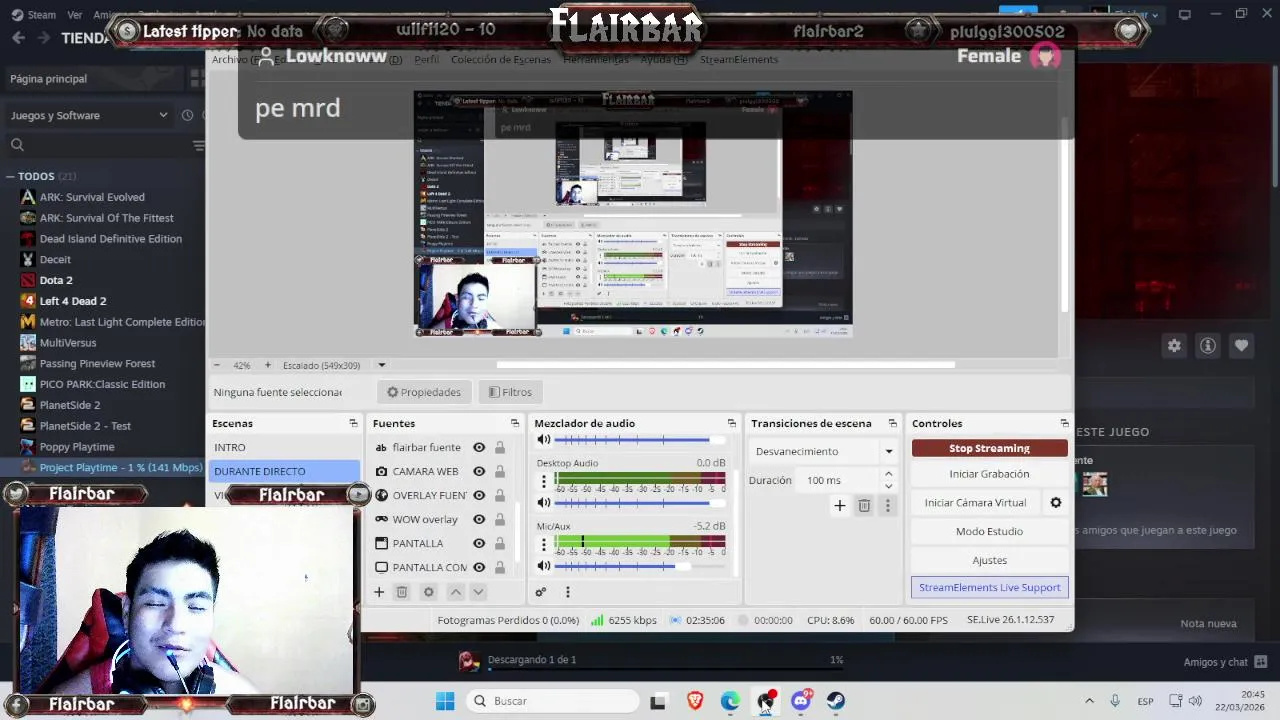Hide the OVERLAY FUENTE source
Image resolution: width=1280 pixels, height=720 pixels.
[x=479, y=496]
